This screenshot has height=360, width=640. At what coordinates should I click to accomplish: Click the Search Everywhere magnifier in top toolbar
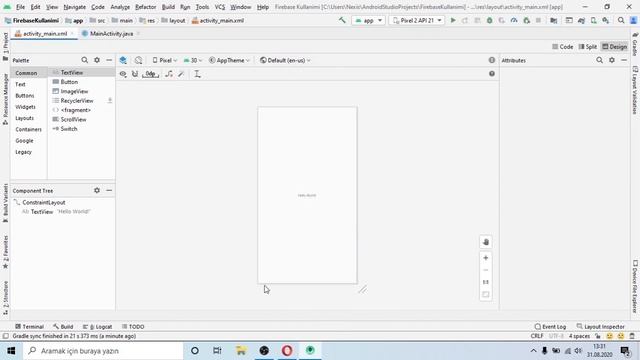coord(621,20)
